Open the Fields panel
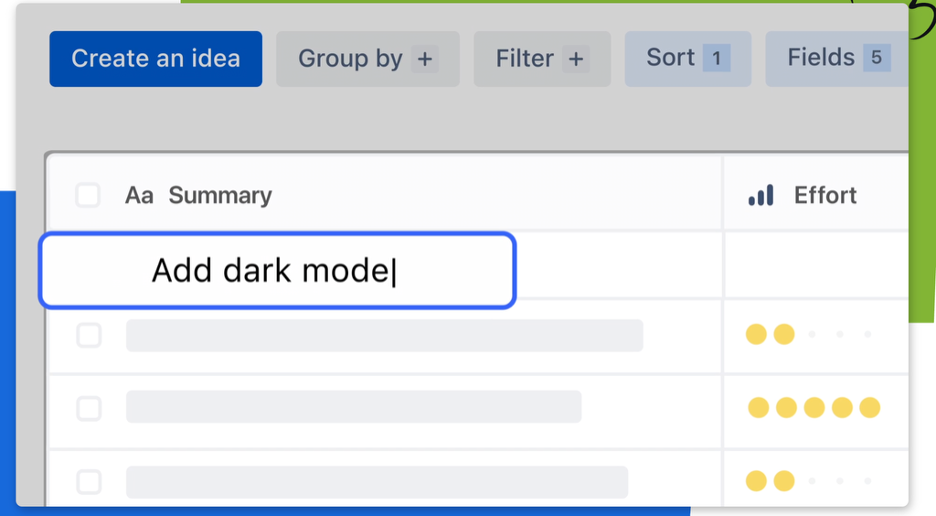Image resolution: width=936 pixels, height=516 pixels. tap(836, 58)
